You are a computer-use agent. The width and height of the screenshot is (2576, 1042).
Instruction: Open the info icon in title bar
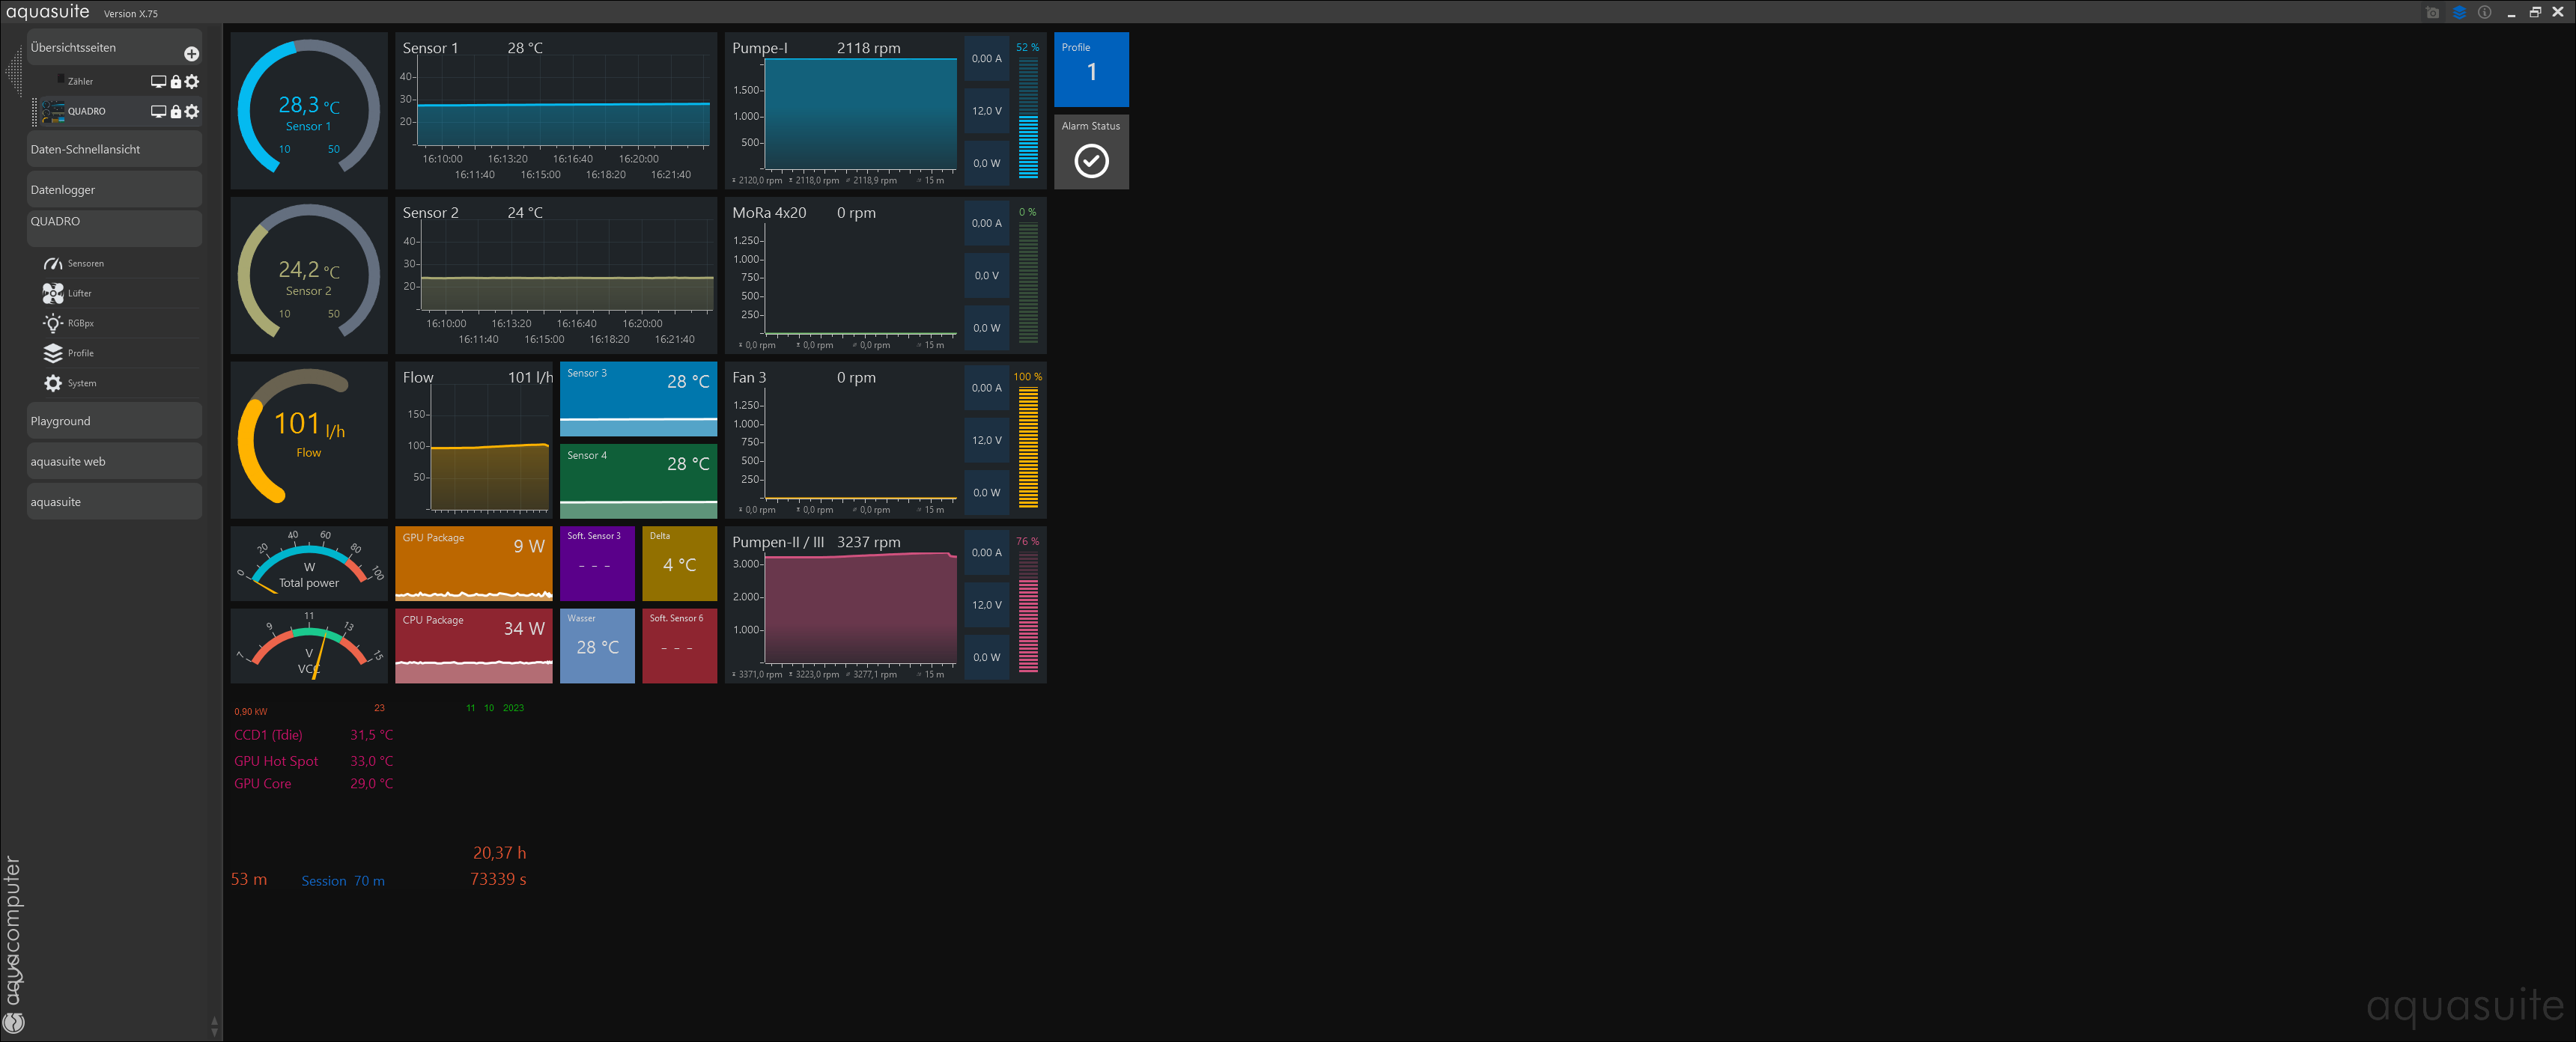click(x=2484, y=13)
